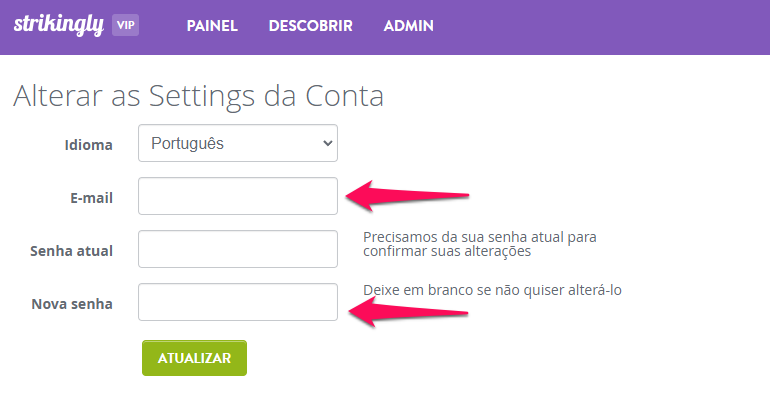Focus the Senha atual input field
The height and width of the screenshot is (418, 770).
tap(238, 249)
